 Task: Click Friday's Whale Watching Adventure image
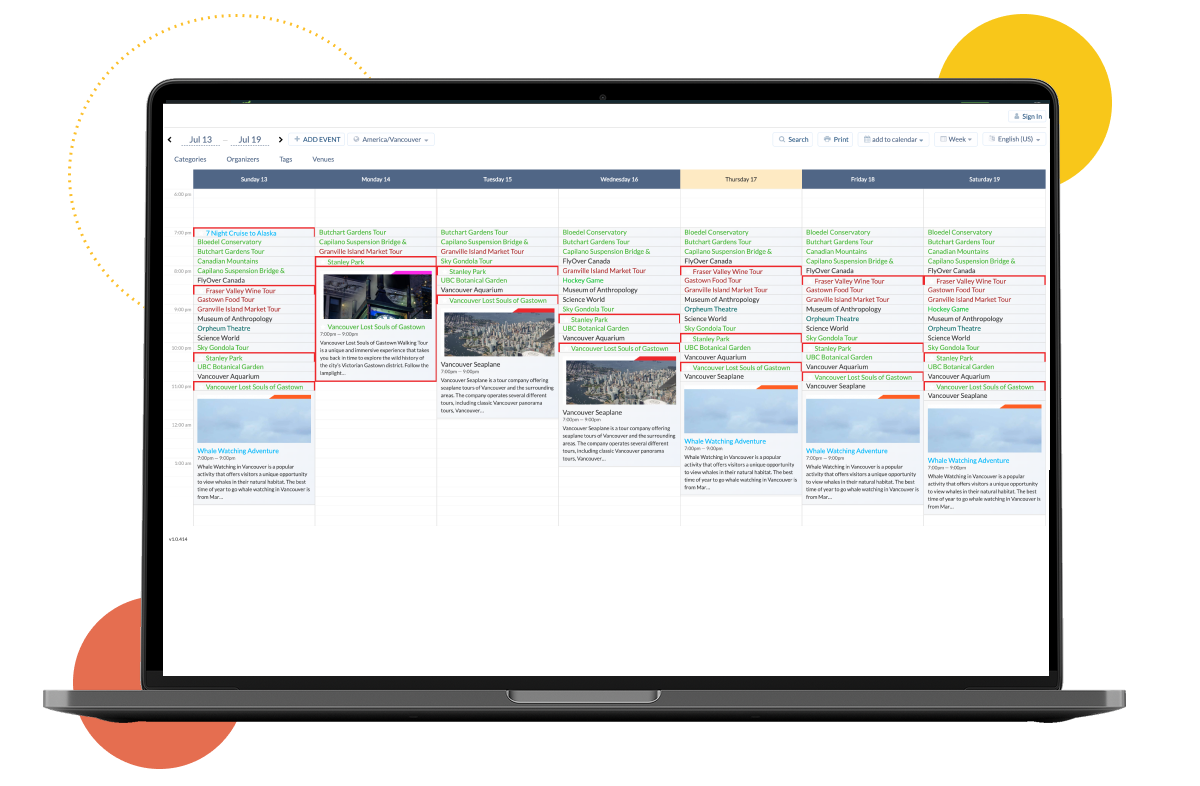(x=863, y=421)
